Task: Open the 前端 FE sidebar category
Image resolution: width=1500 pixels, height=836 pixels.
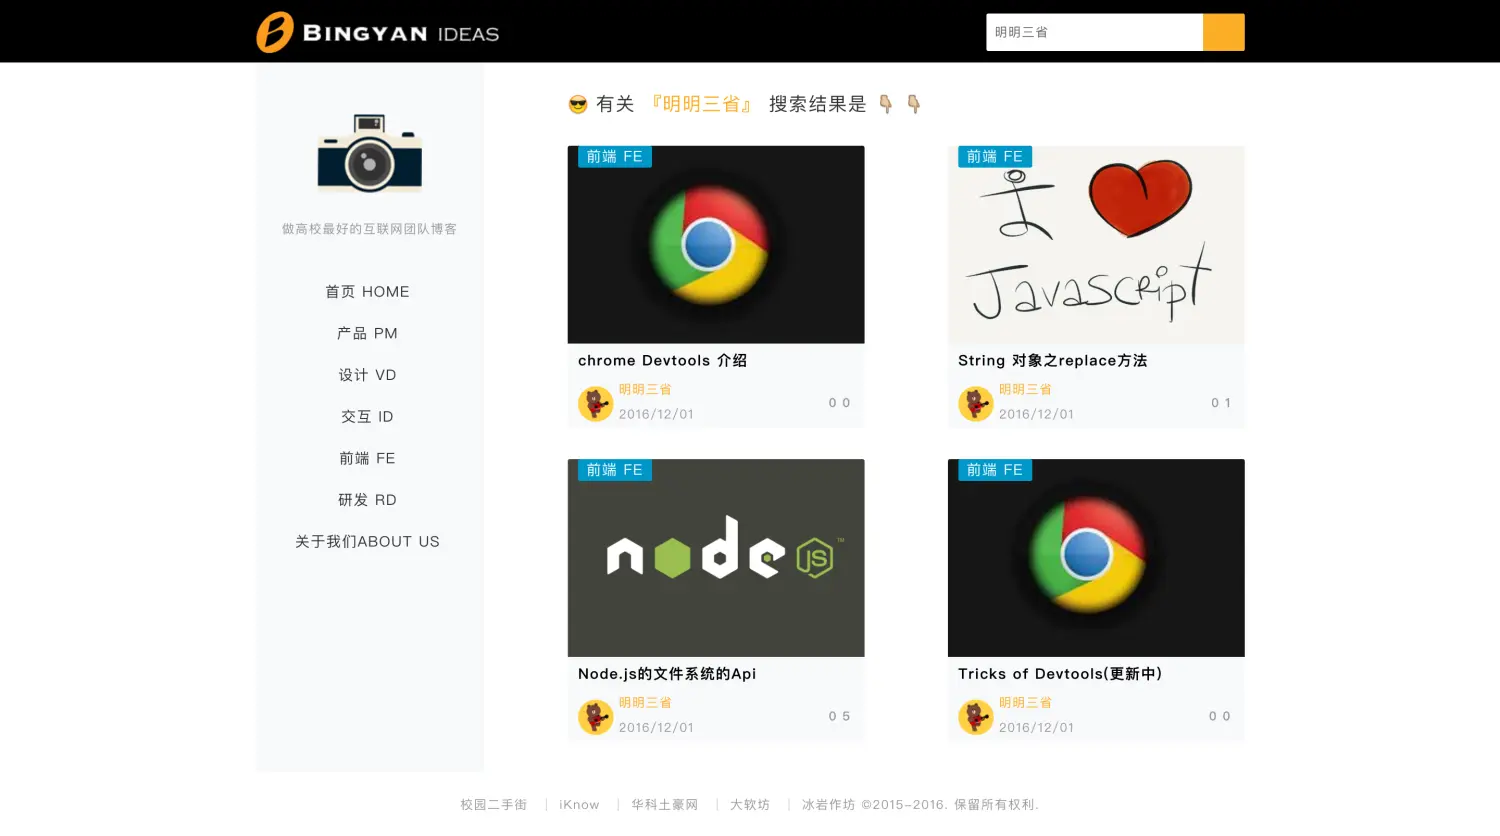Action: click(x=367, y=458)
